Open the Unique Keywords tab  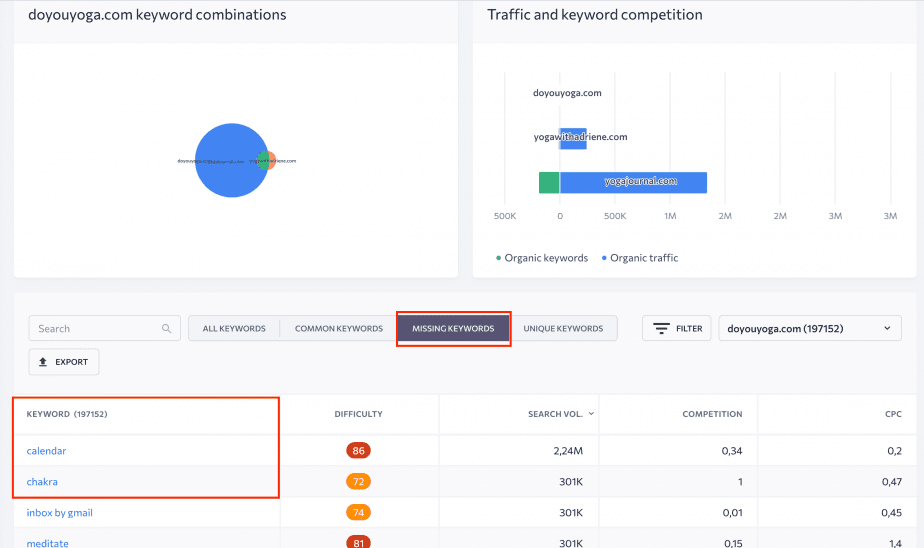563,328
